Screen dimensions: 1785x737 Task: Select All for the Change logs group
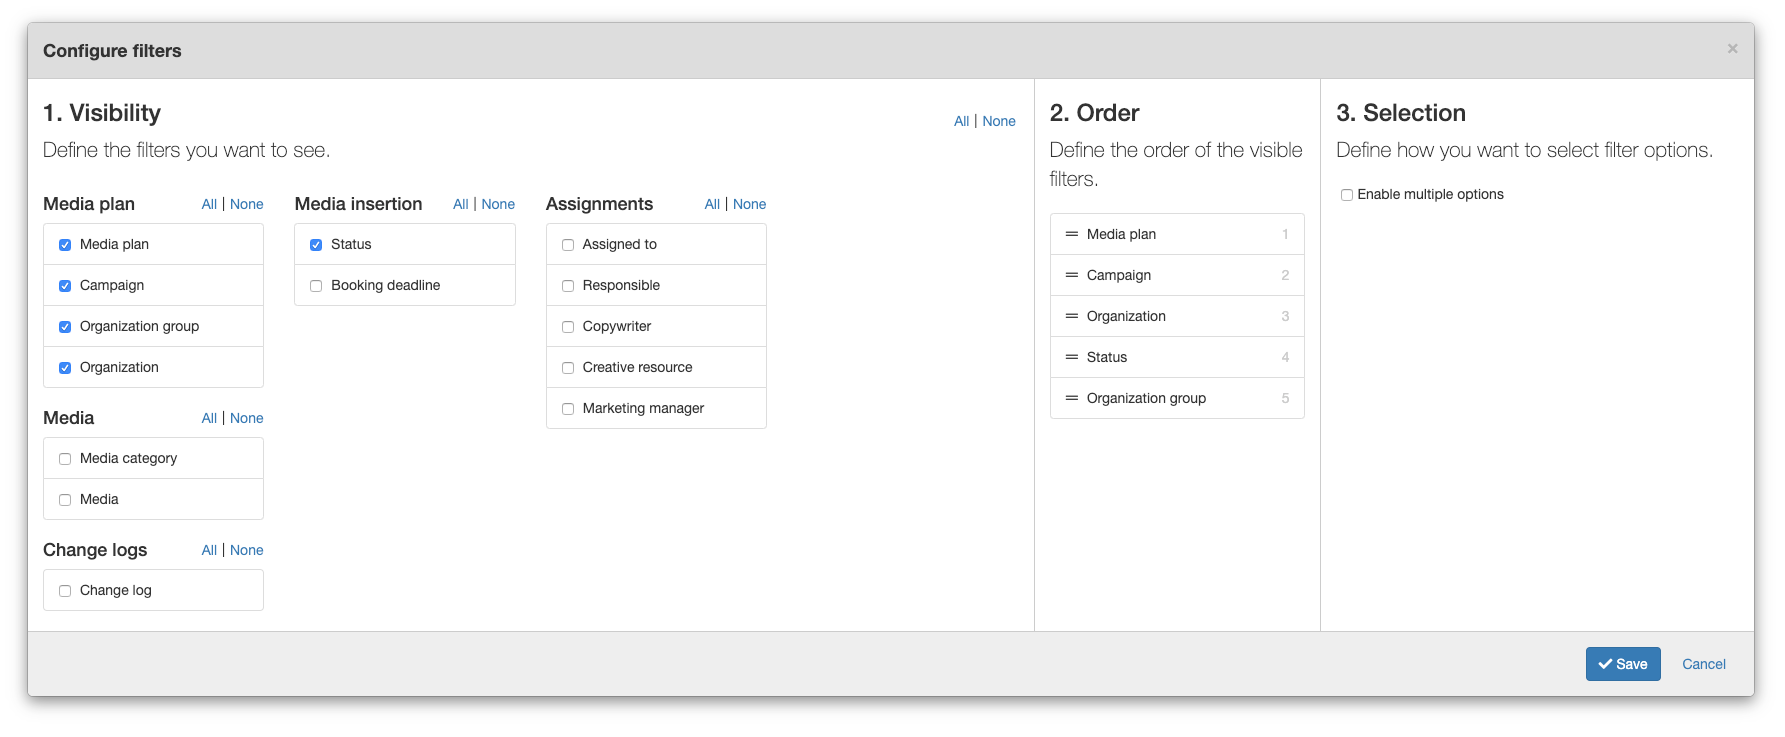click(208, 550)
